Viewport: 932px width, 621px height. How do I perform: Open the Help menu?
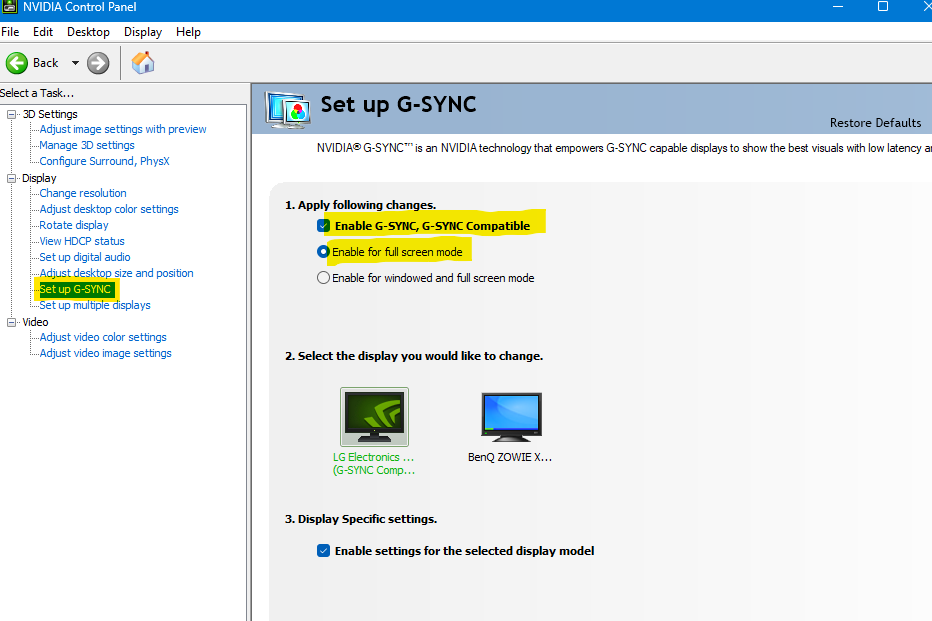(188, 32)
